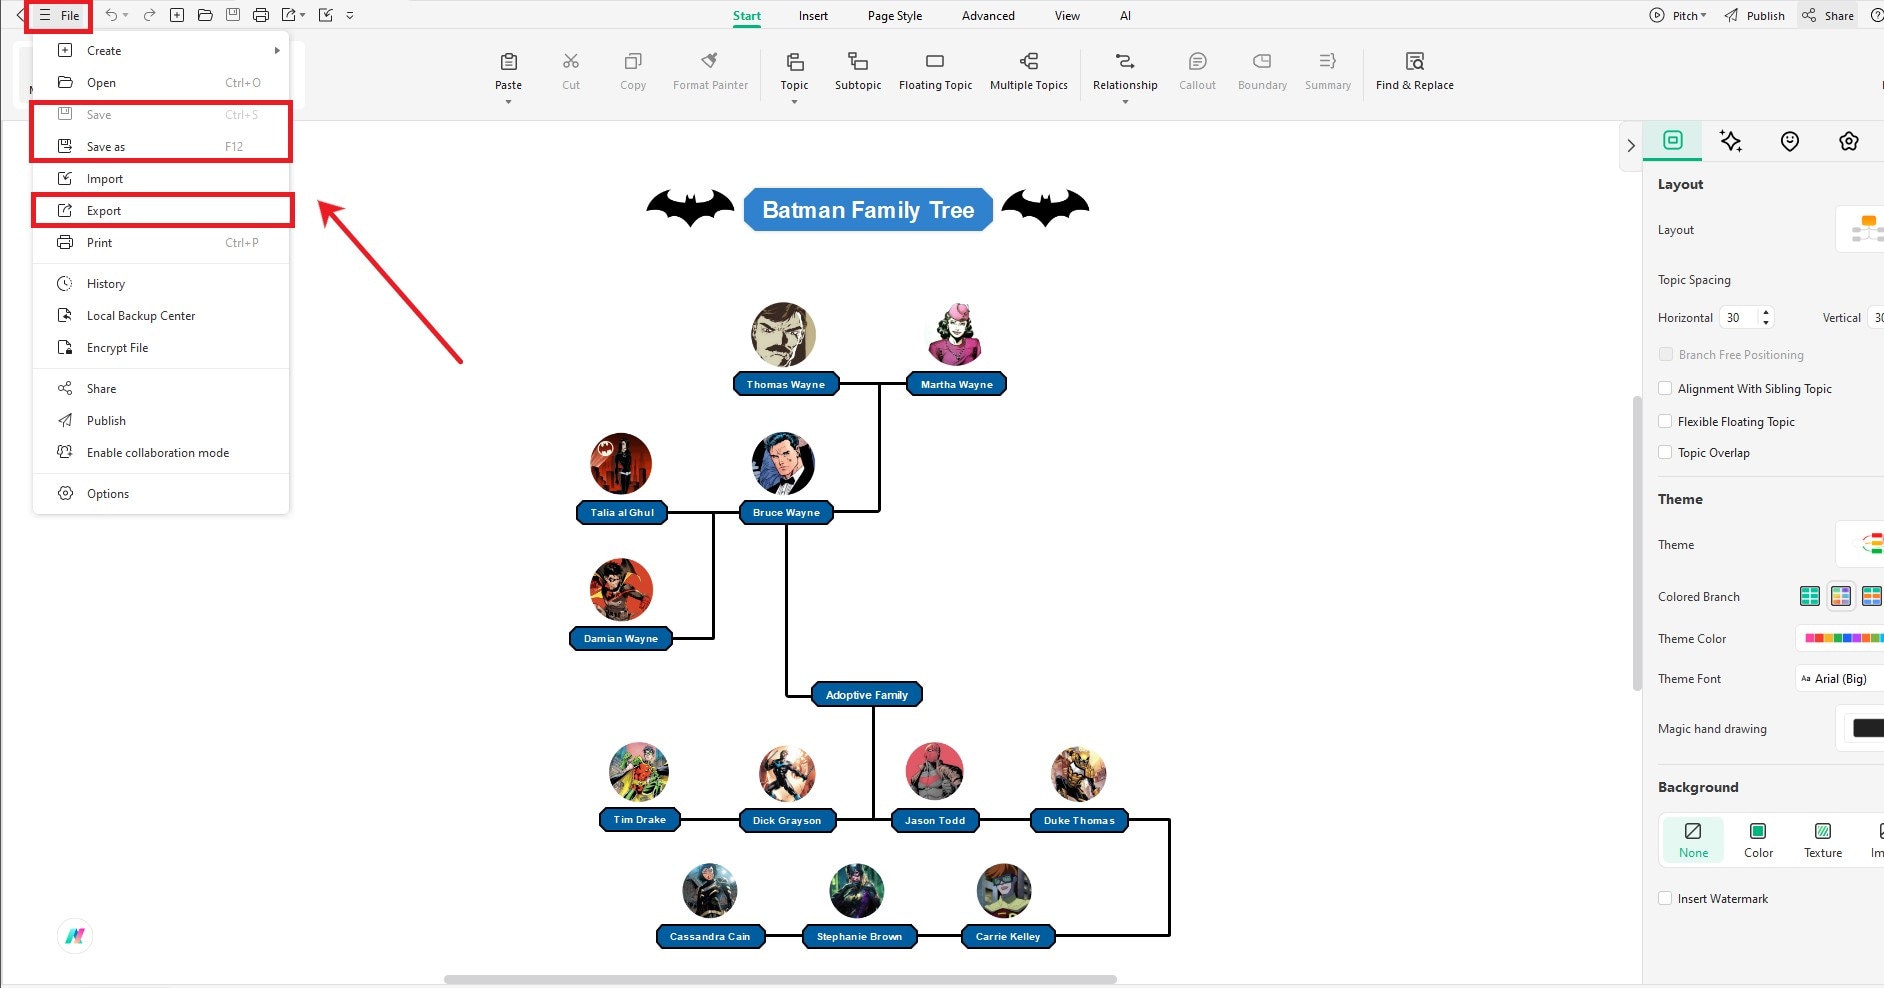
Task: Open the AI sparkle panel tab
Action: (x=1731, y=141)
